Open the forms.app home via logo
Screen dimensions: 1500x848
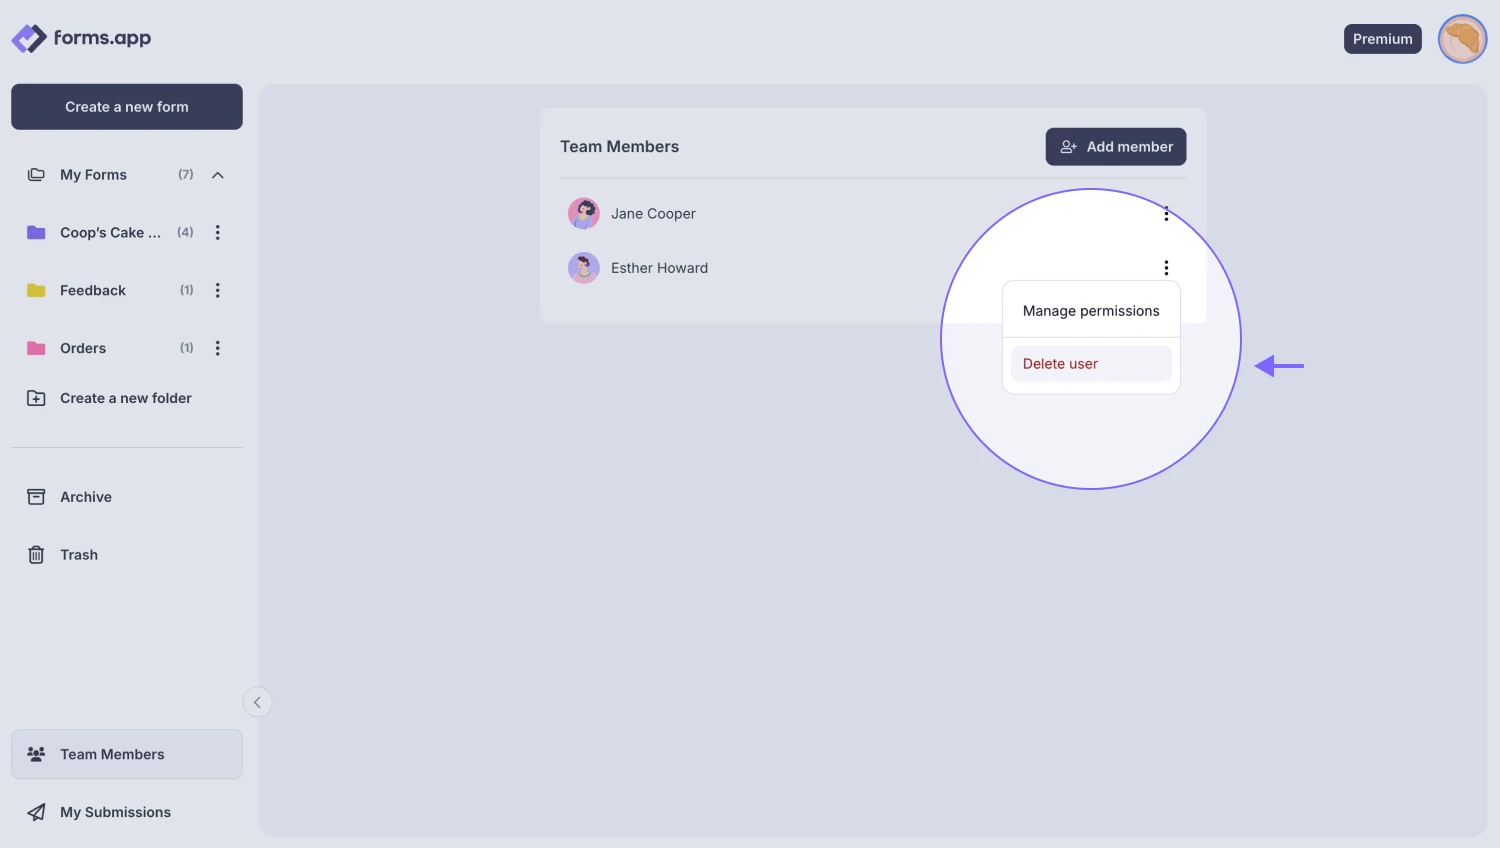pyautogui.click(x=81, y=38)
